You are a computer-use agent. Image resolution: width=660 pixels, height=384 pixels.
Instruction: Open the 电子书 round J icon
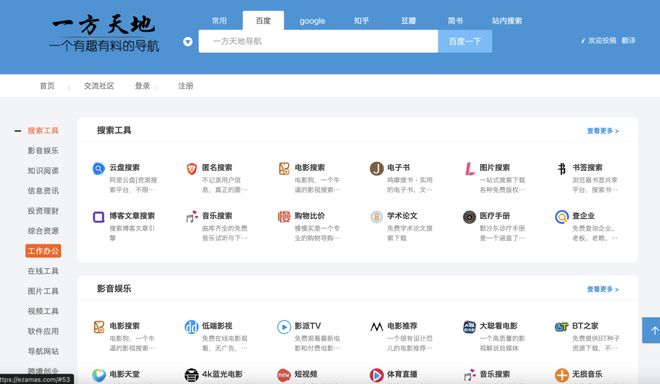[377, 168]
